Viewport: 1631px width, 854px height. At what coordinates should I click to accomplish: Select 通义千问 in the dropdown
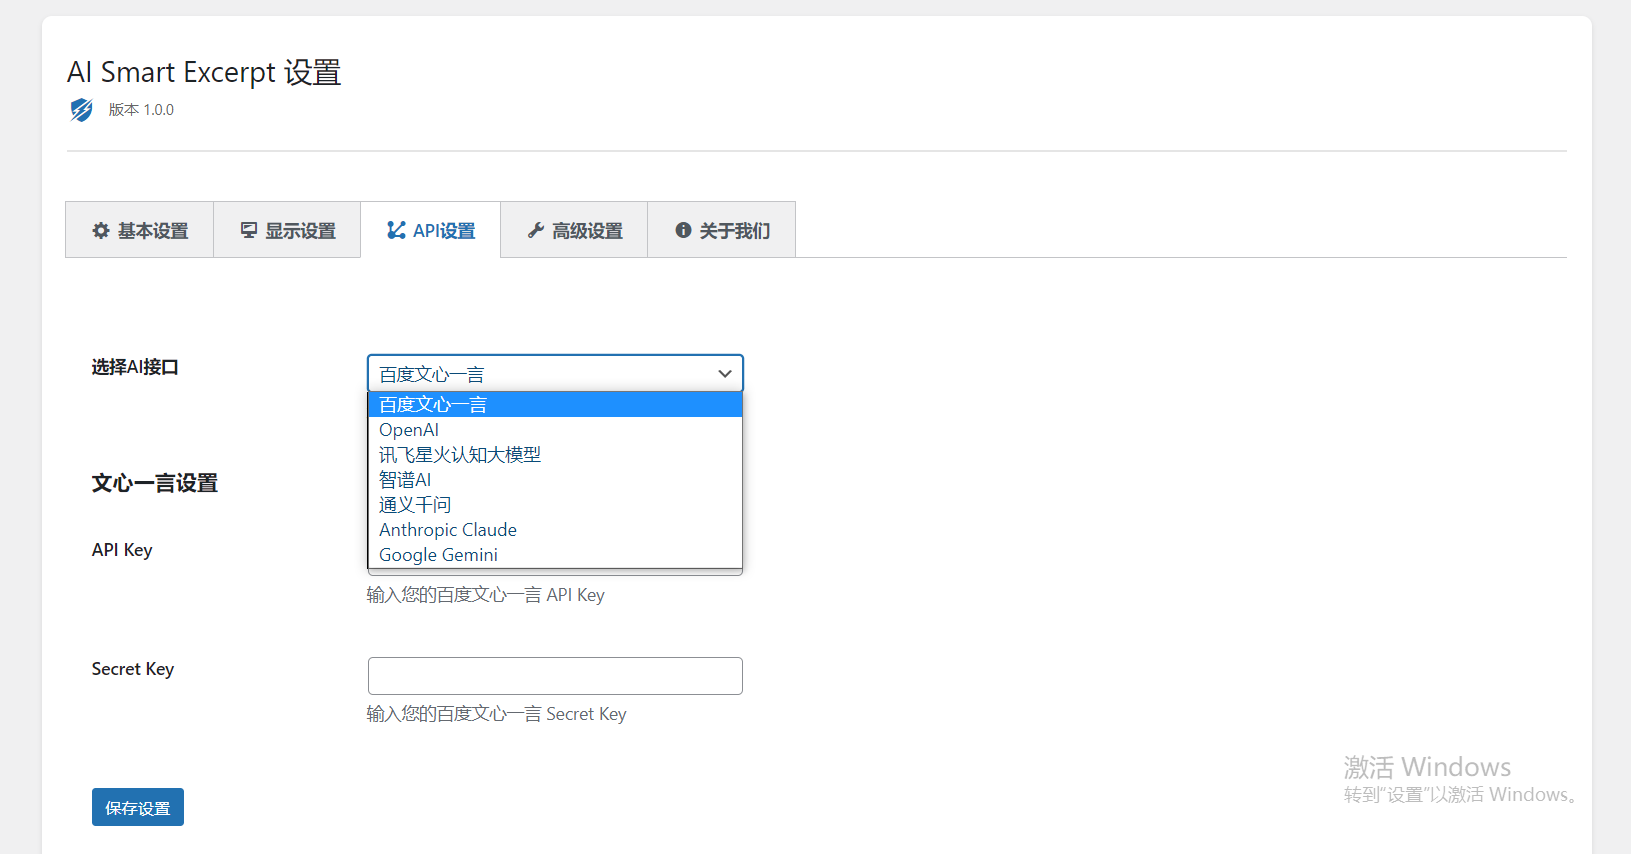coord(555,505)
